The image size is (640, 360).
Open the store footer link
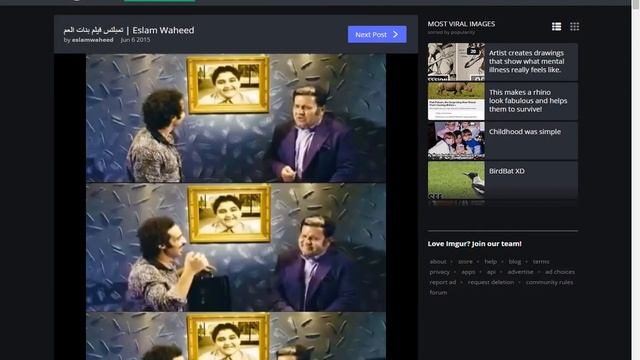[x=465, y=262]
